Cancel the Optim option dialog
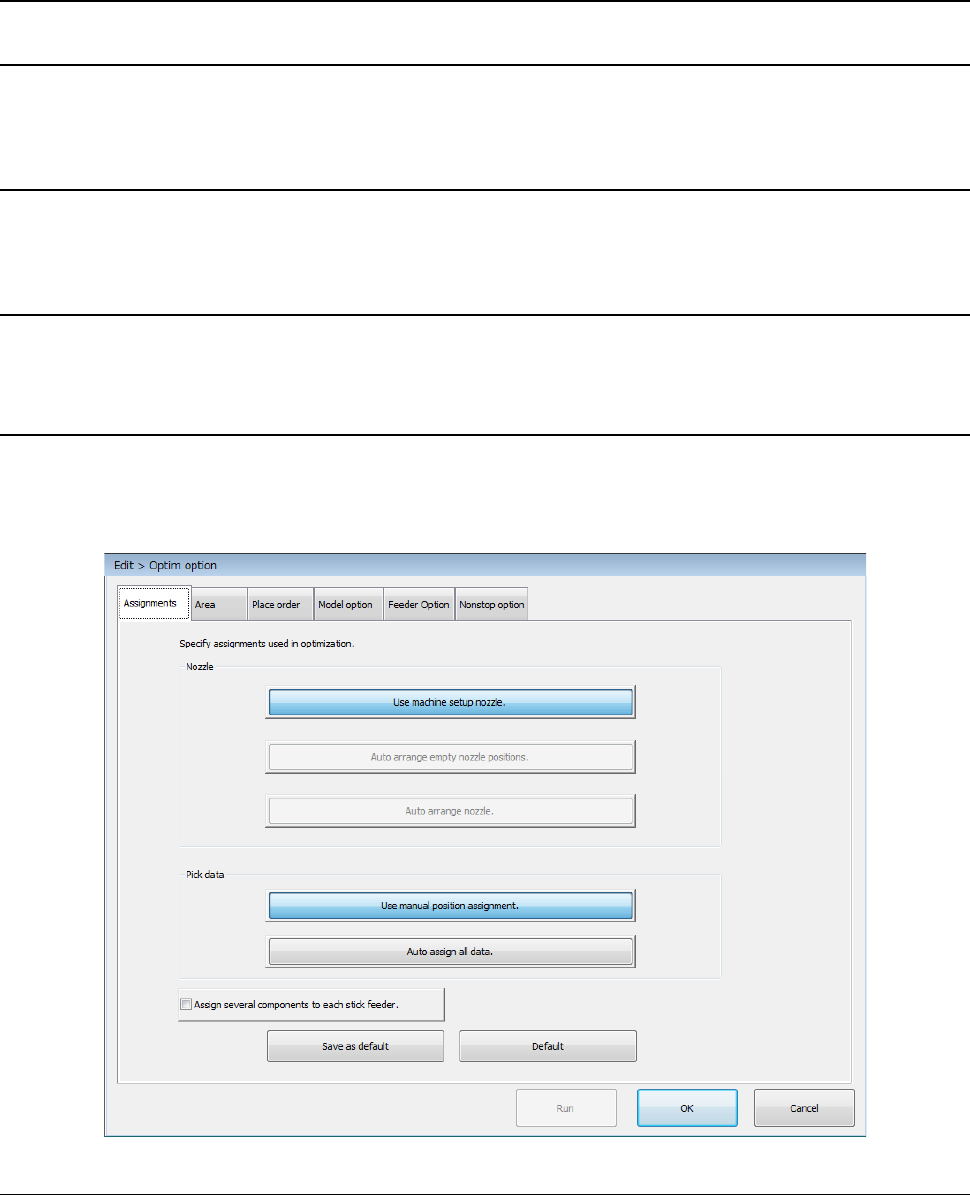Image resolution: width=970 pixels, height=1195 pixels. 805,1108
